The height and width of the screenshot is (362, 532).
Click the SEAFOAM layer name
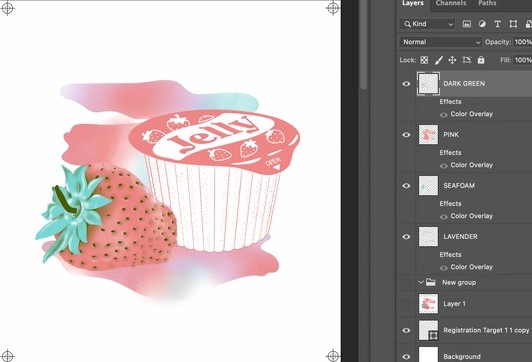point(459,186)
